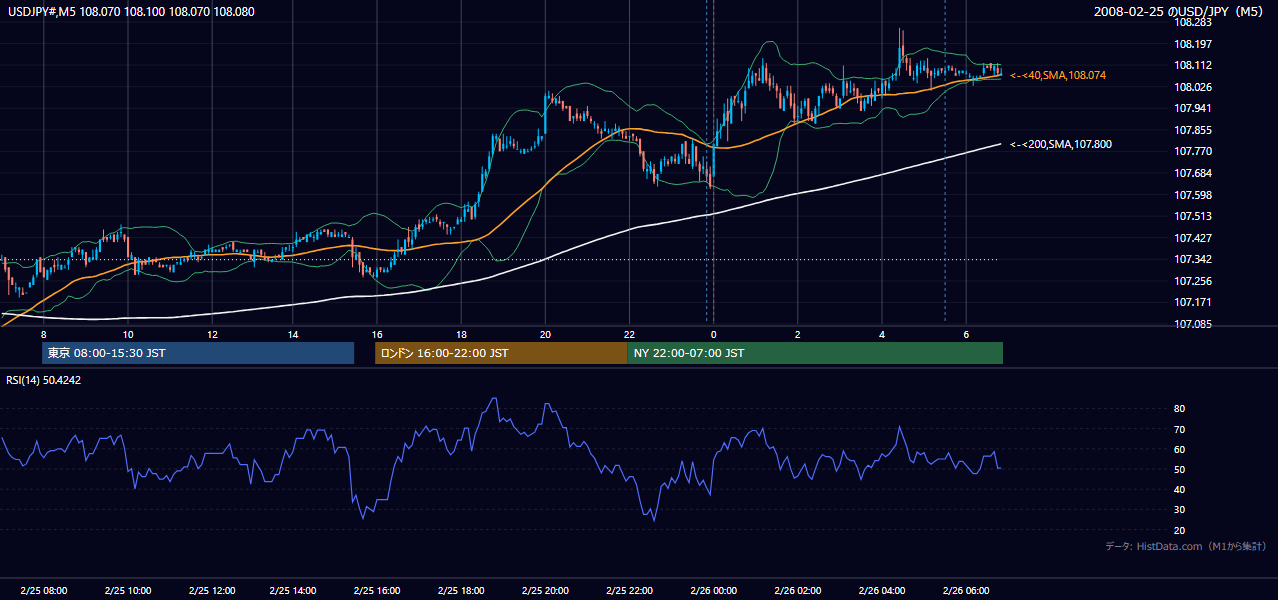Click the bottom date label 2/25 18:00
Viewport: 1278px width, 600px height.
[x=461, y=591]
